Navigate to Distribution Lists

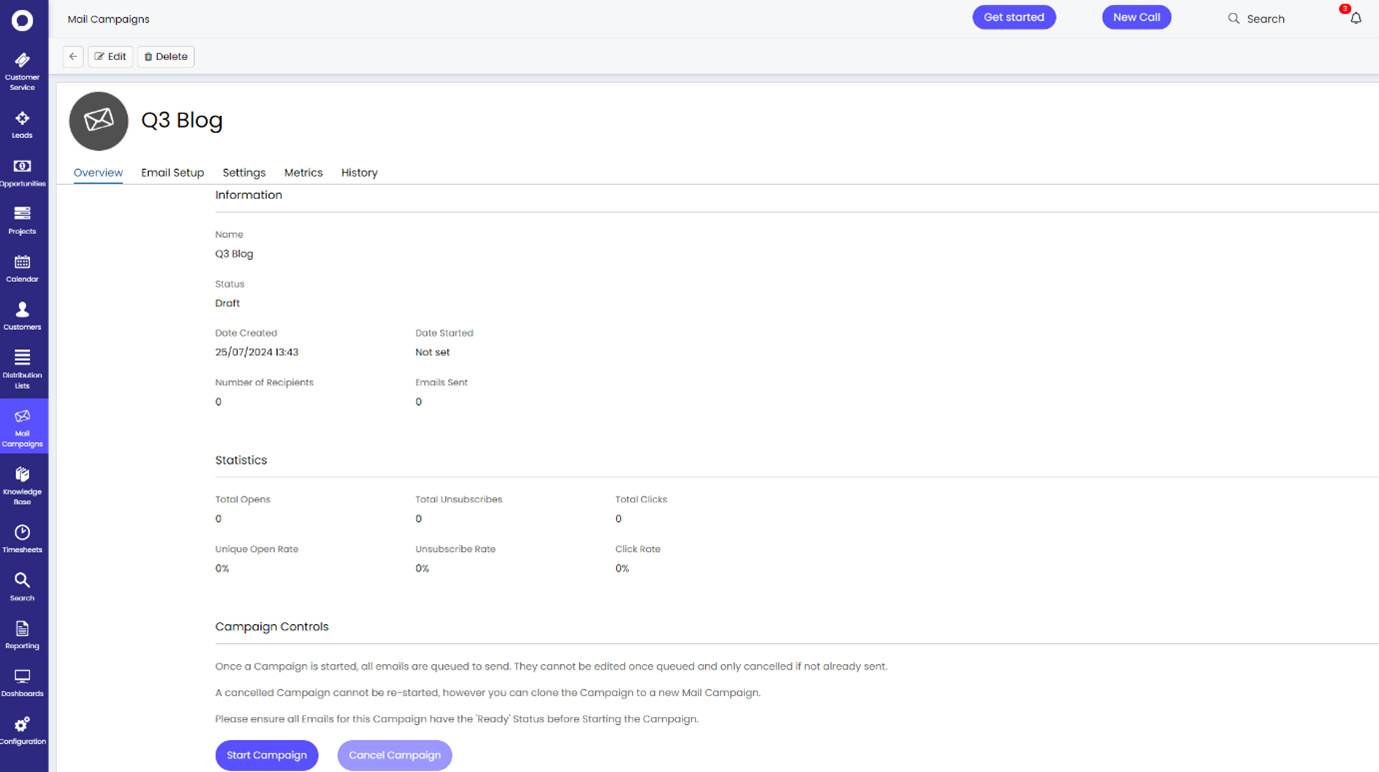22,367
